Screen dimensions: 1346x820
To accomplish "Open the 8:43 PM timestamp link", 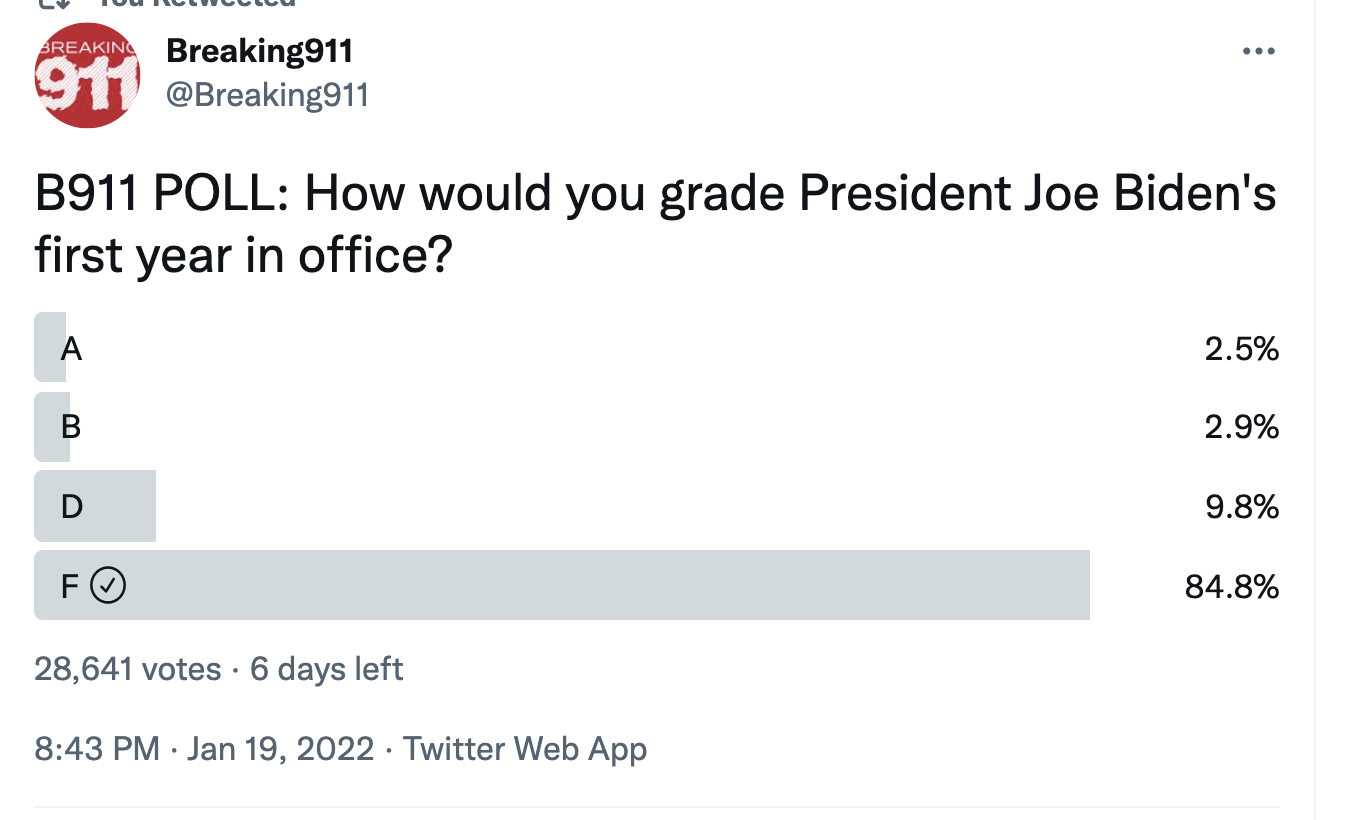I will [96, 749].
